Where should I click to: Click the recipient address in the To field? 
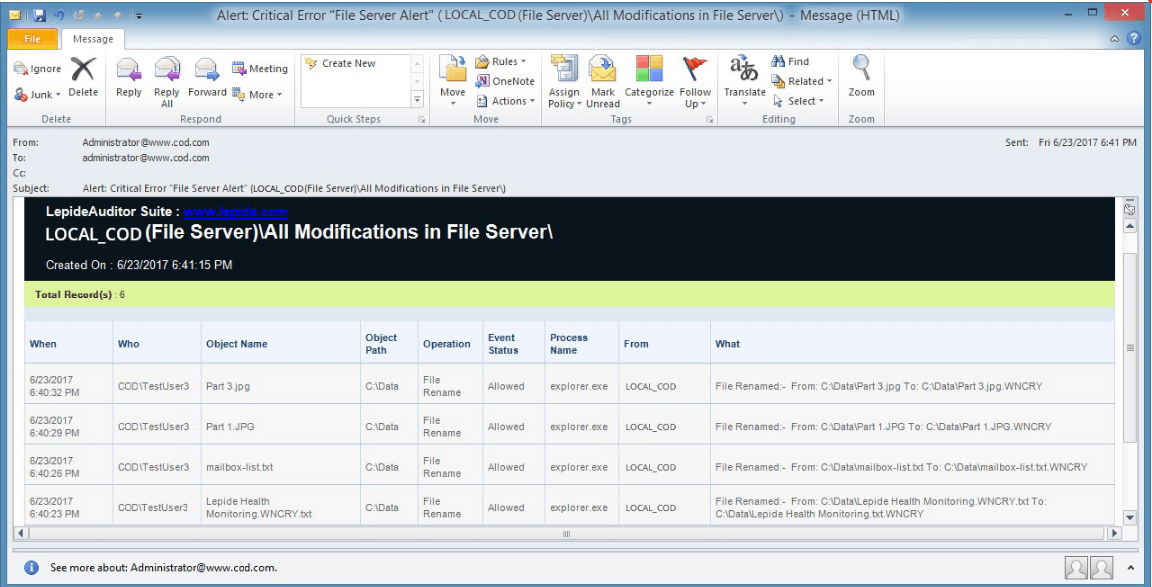(x=146, y=157)
